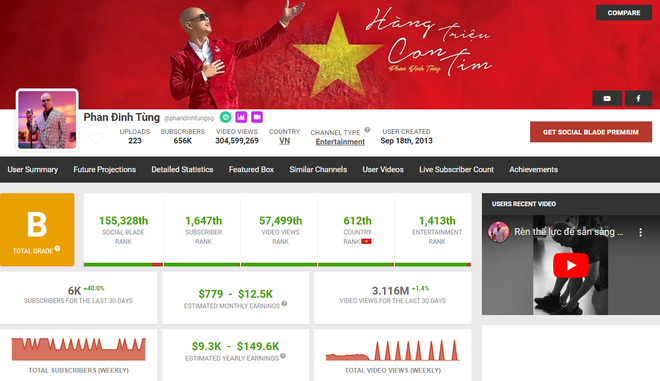The width and height of the screenshot is (660, 381).
Task: Open Estimated Monthly Earnings help icon
Action: 284,304
